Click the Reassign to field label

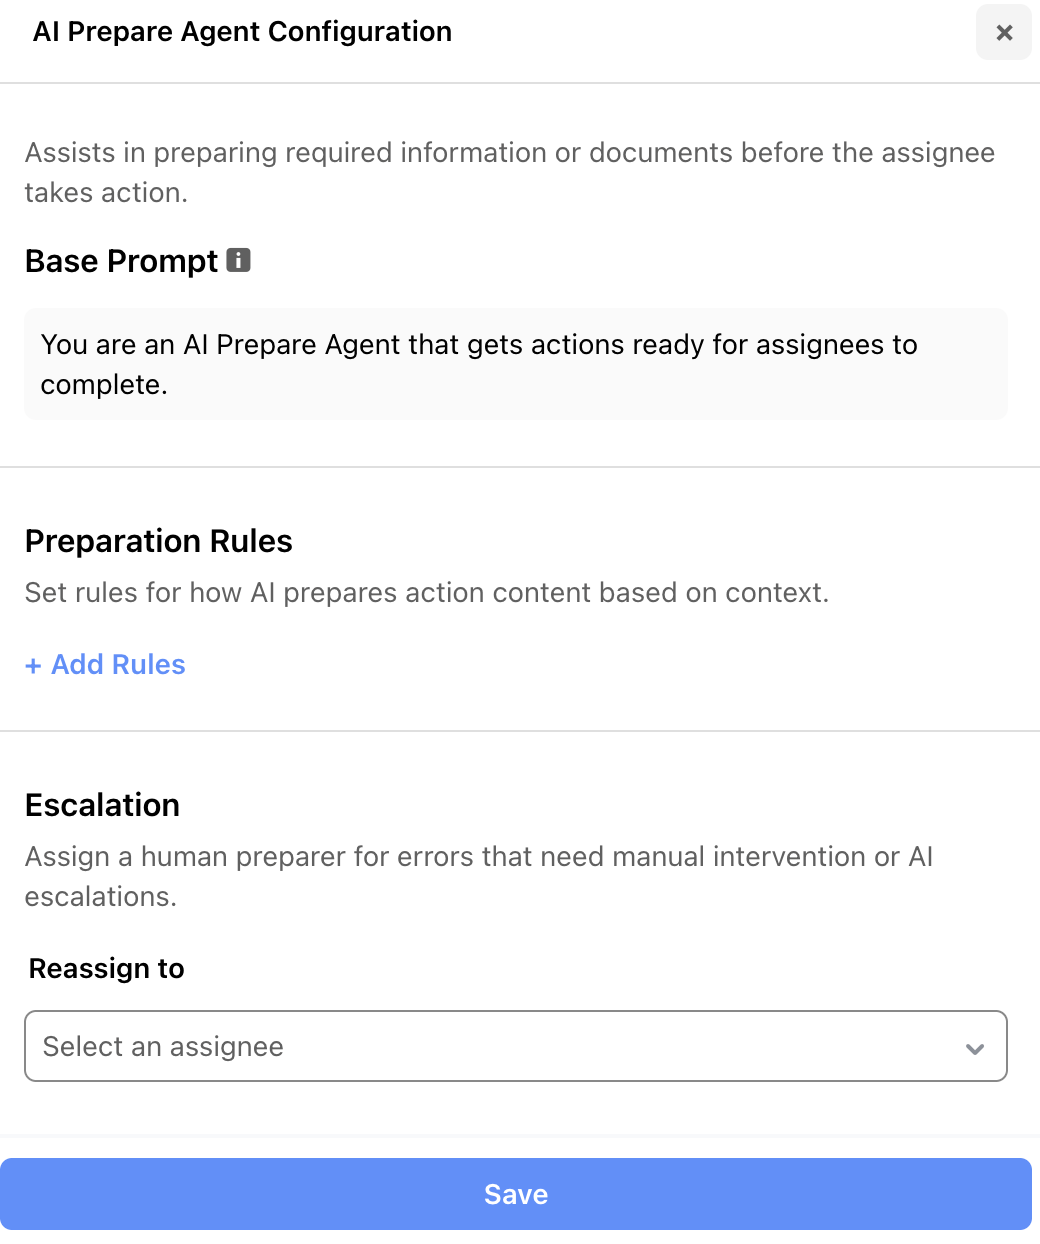[x=107, y=969]
